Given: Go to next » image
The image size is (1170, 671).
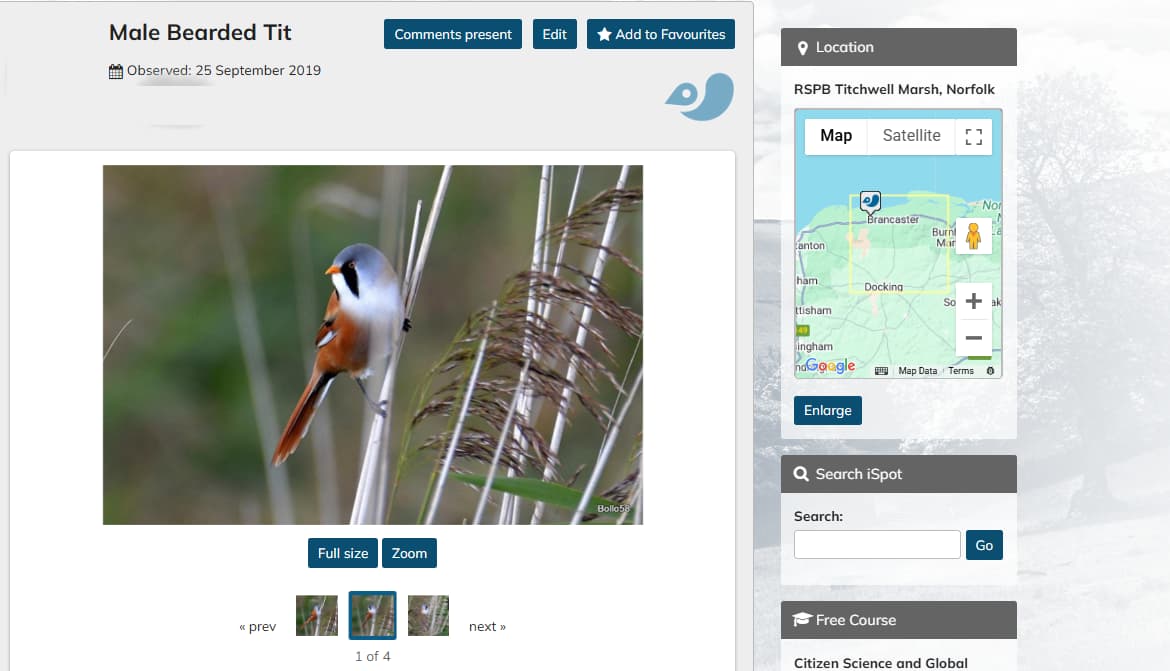Looking at the screenshot, I should pyautogui.click(x=487, y=626).
